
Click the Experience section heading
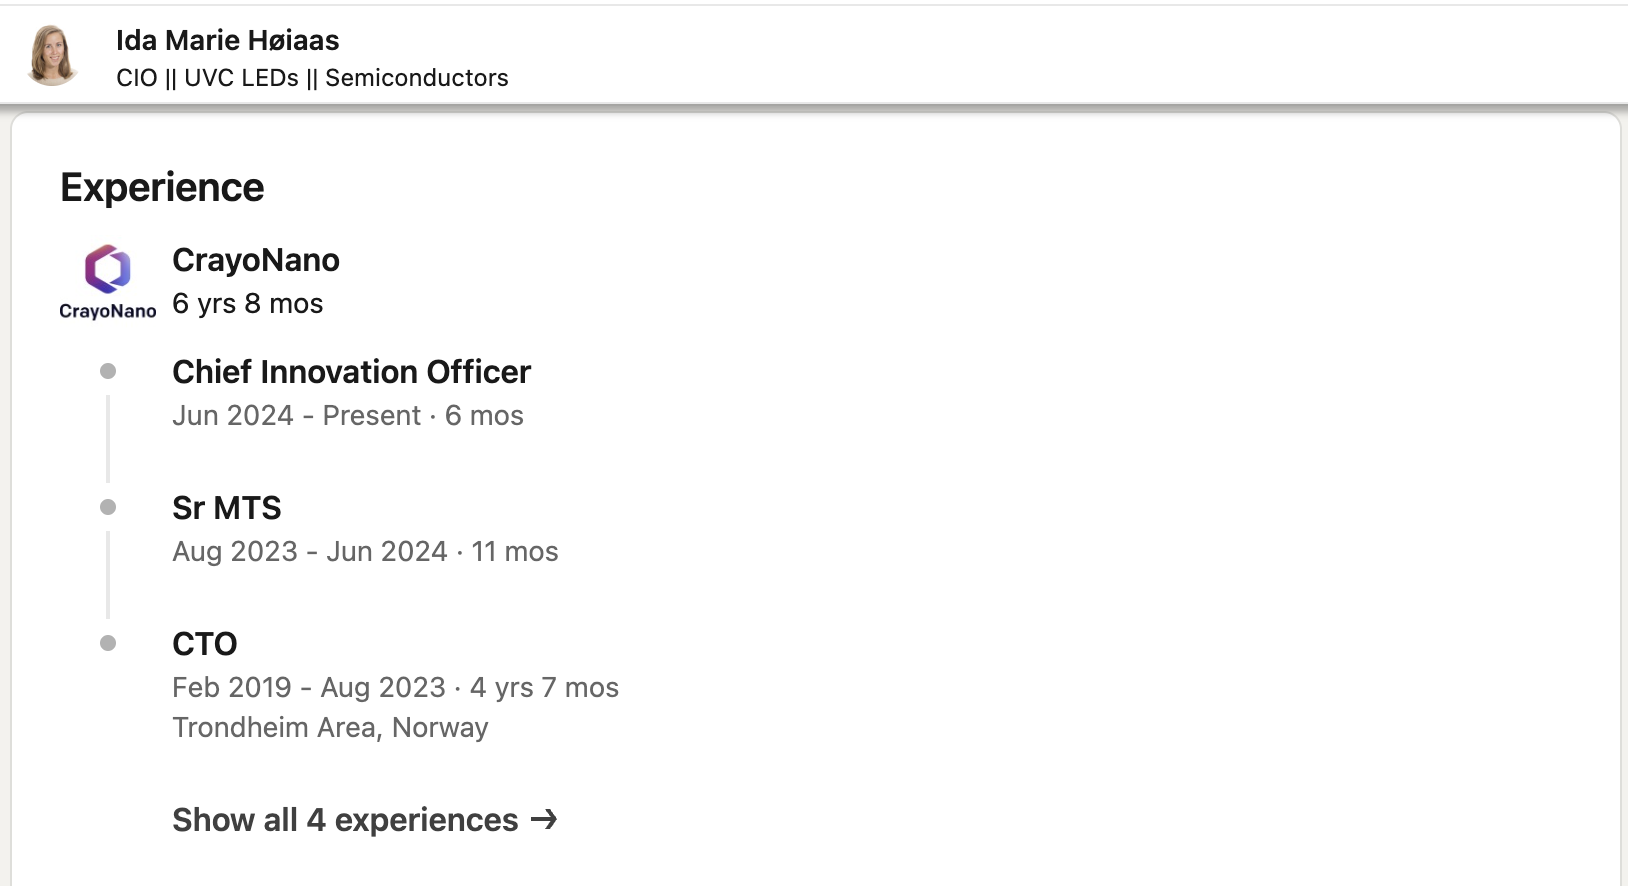click(x=162, y=188)
